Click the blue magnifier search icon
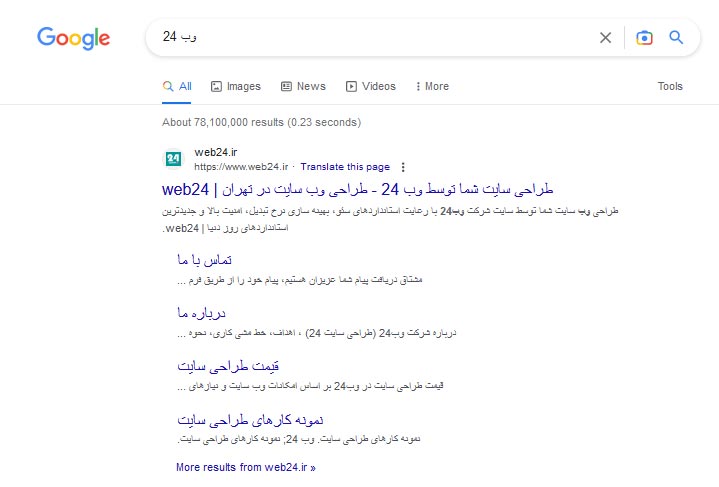 [676, 38]
